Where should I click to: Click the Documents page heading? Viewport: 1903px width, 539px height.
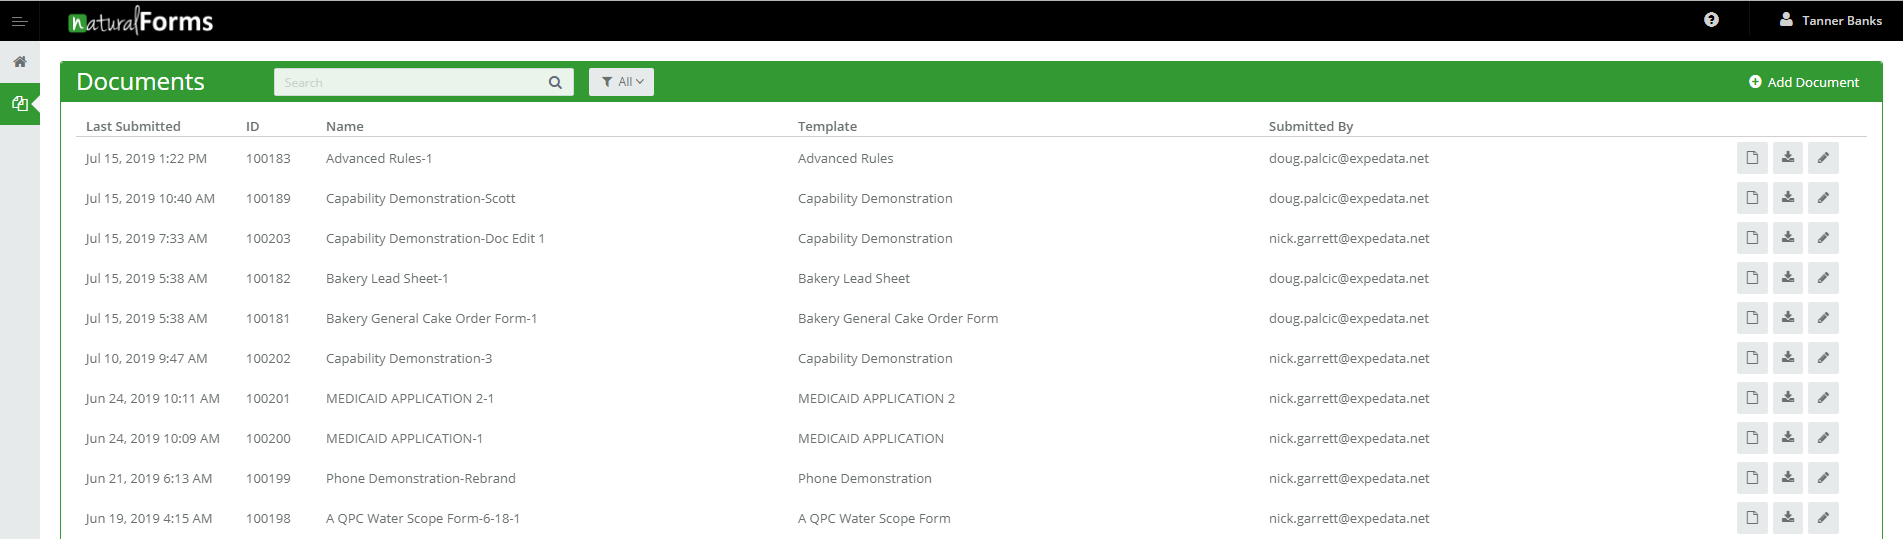[140, 82]
